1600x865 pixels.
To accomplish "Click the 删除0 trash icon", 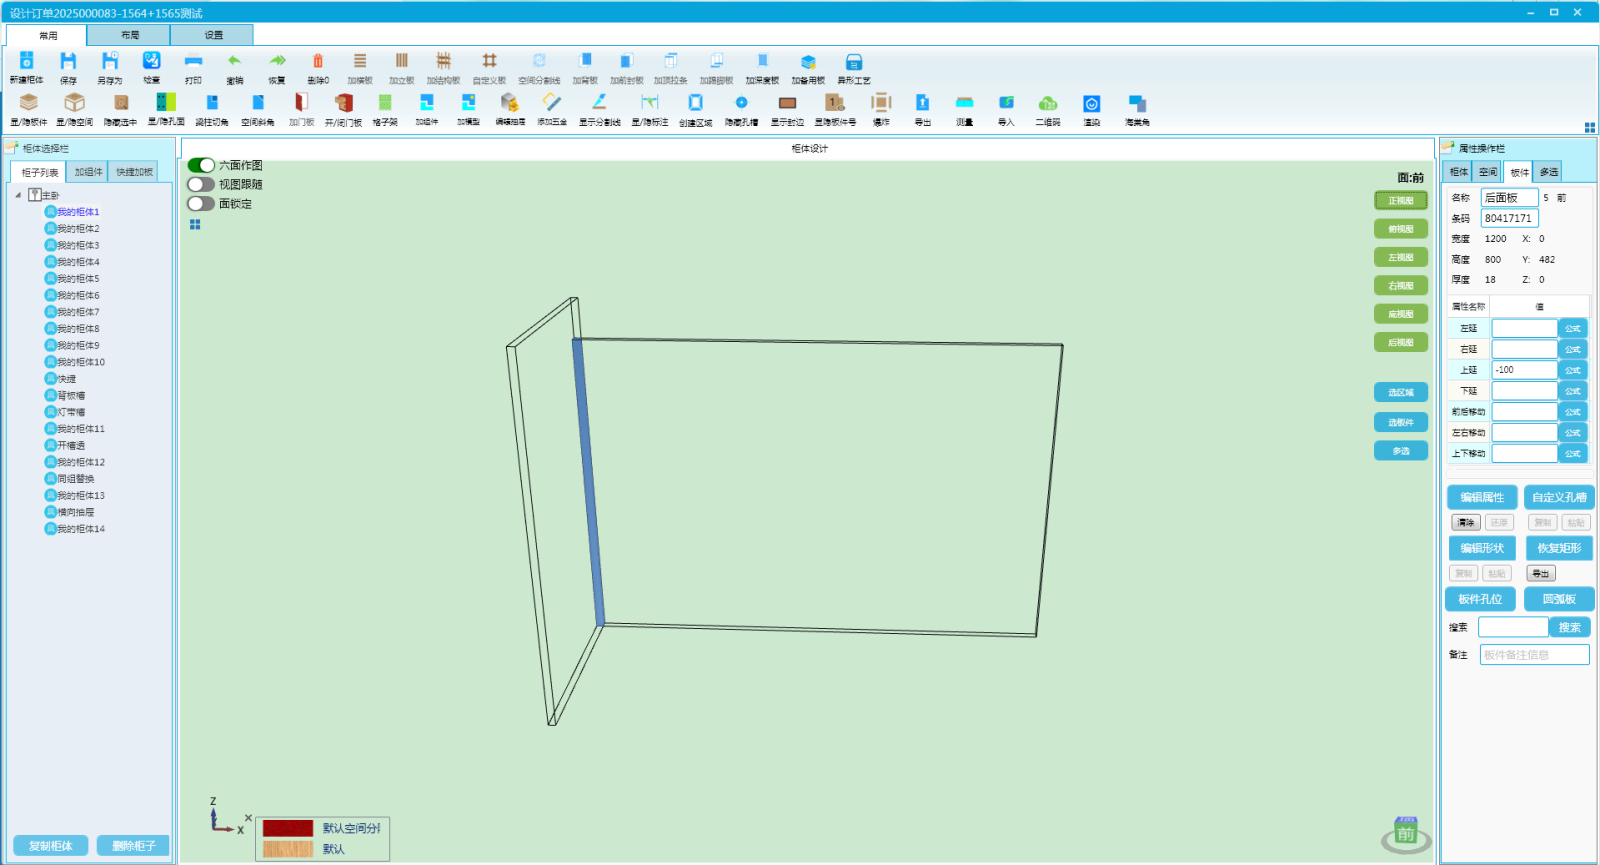I will [x=318, y=62].
